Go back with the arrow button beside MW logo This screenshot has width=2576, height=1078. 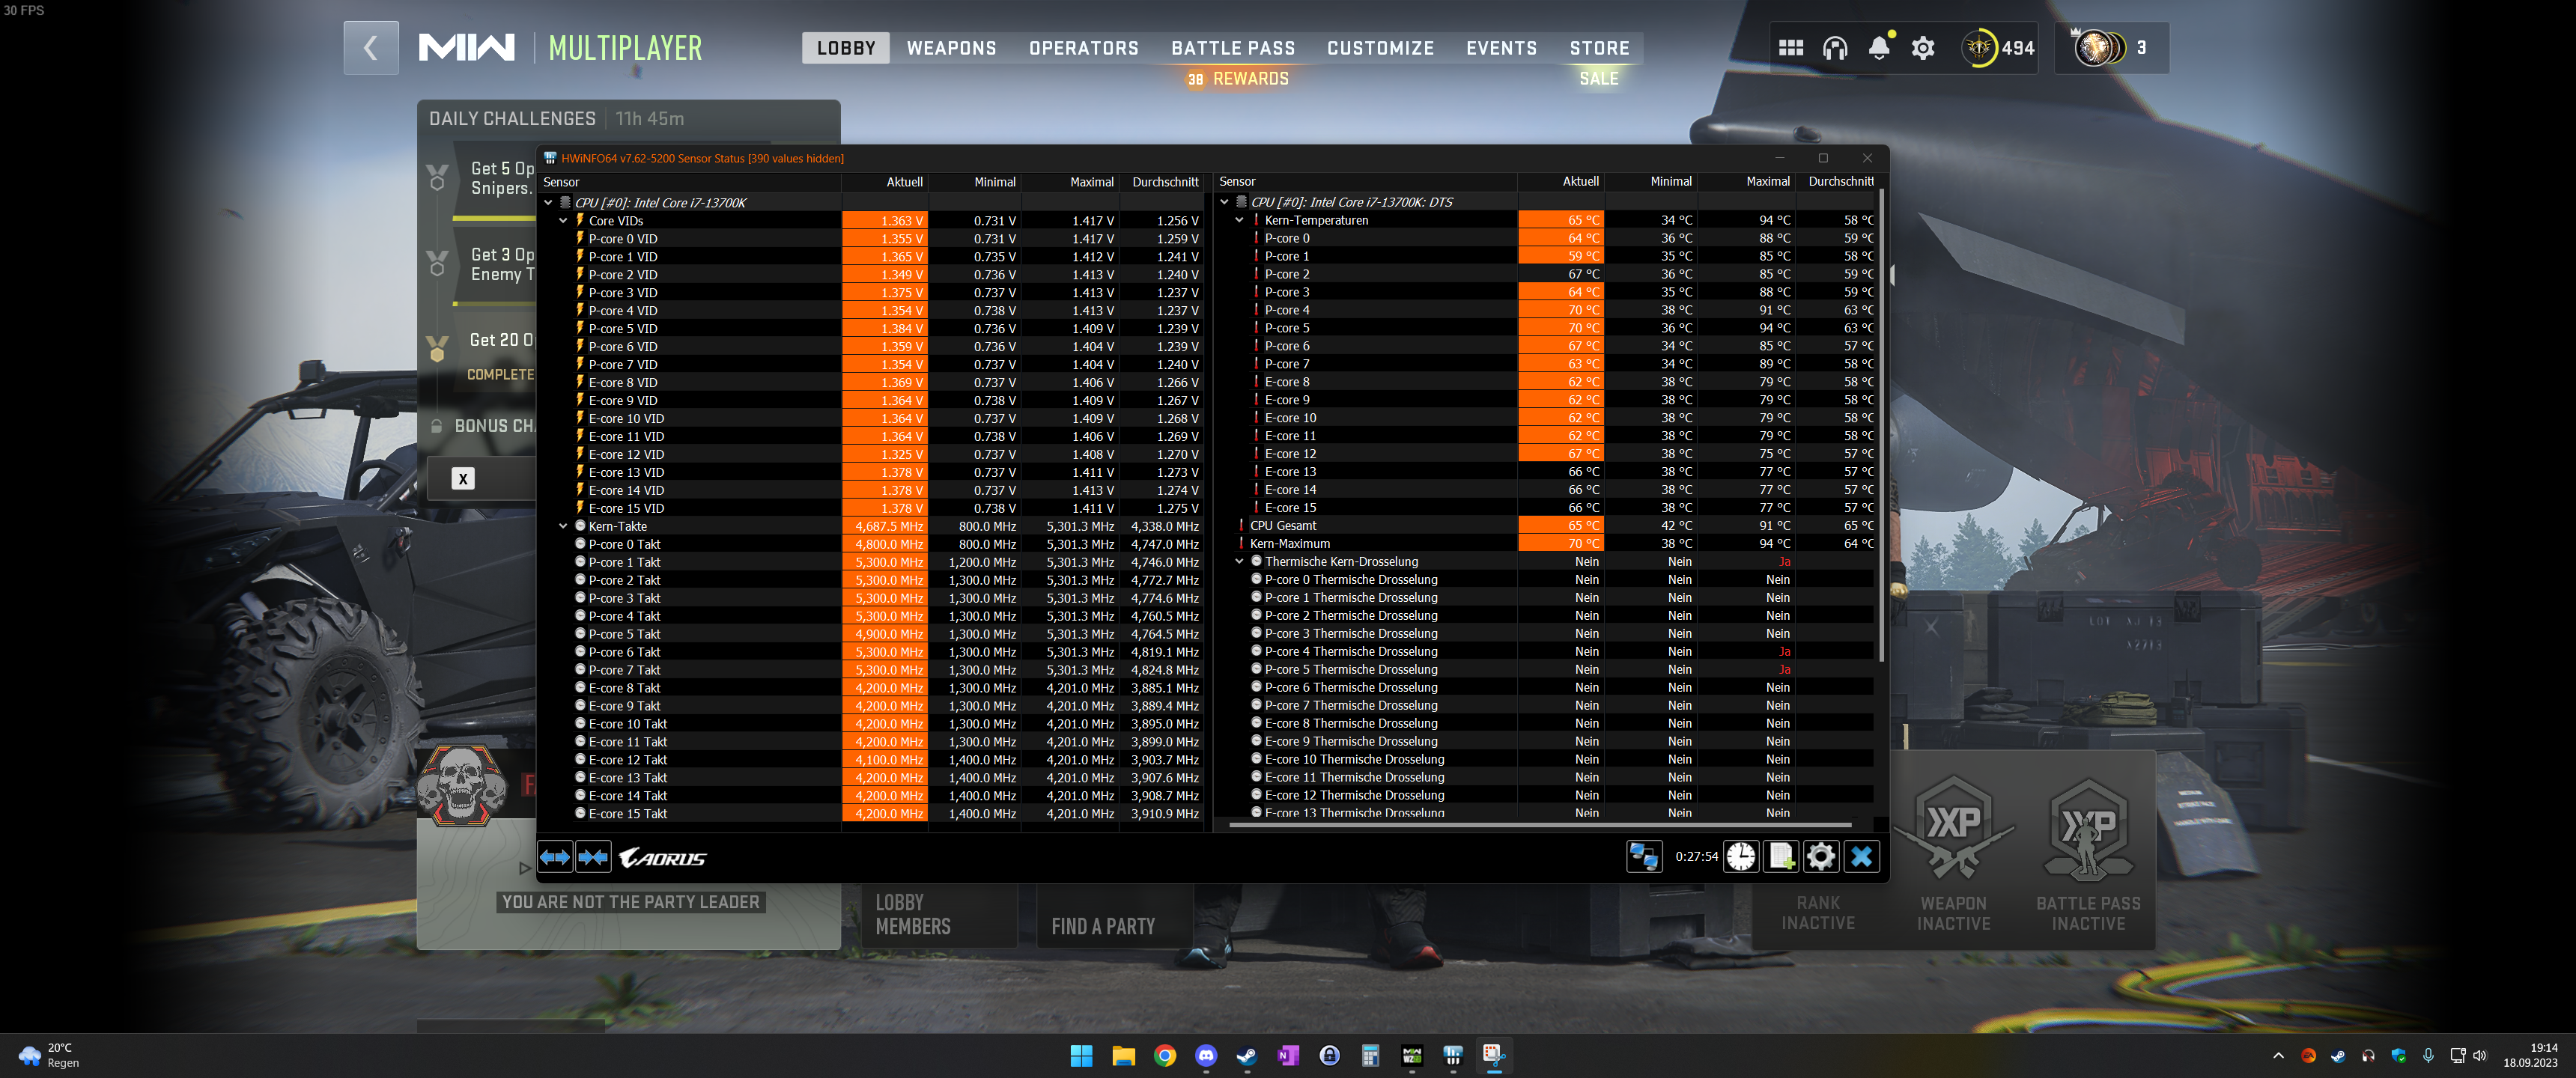click(371, 48)
